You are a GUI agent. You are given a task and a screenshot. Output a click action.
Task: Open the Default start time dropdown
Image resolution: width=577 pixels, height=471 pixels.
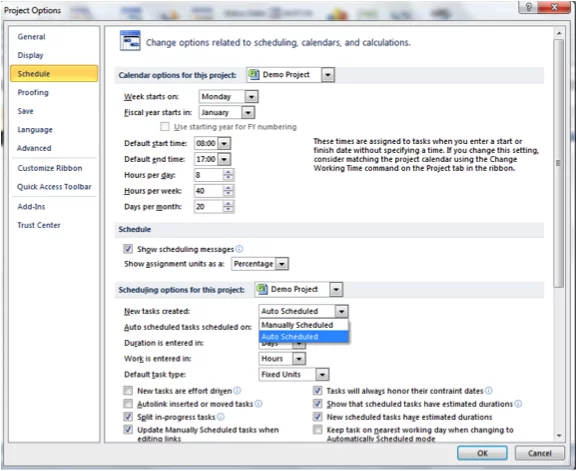(224, 144)
